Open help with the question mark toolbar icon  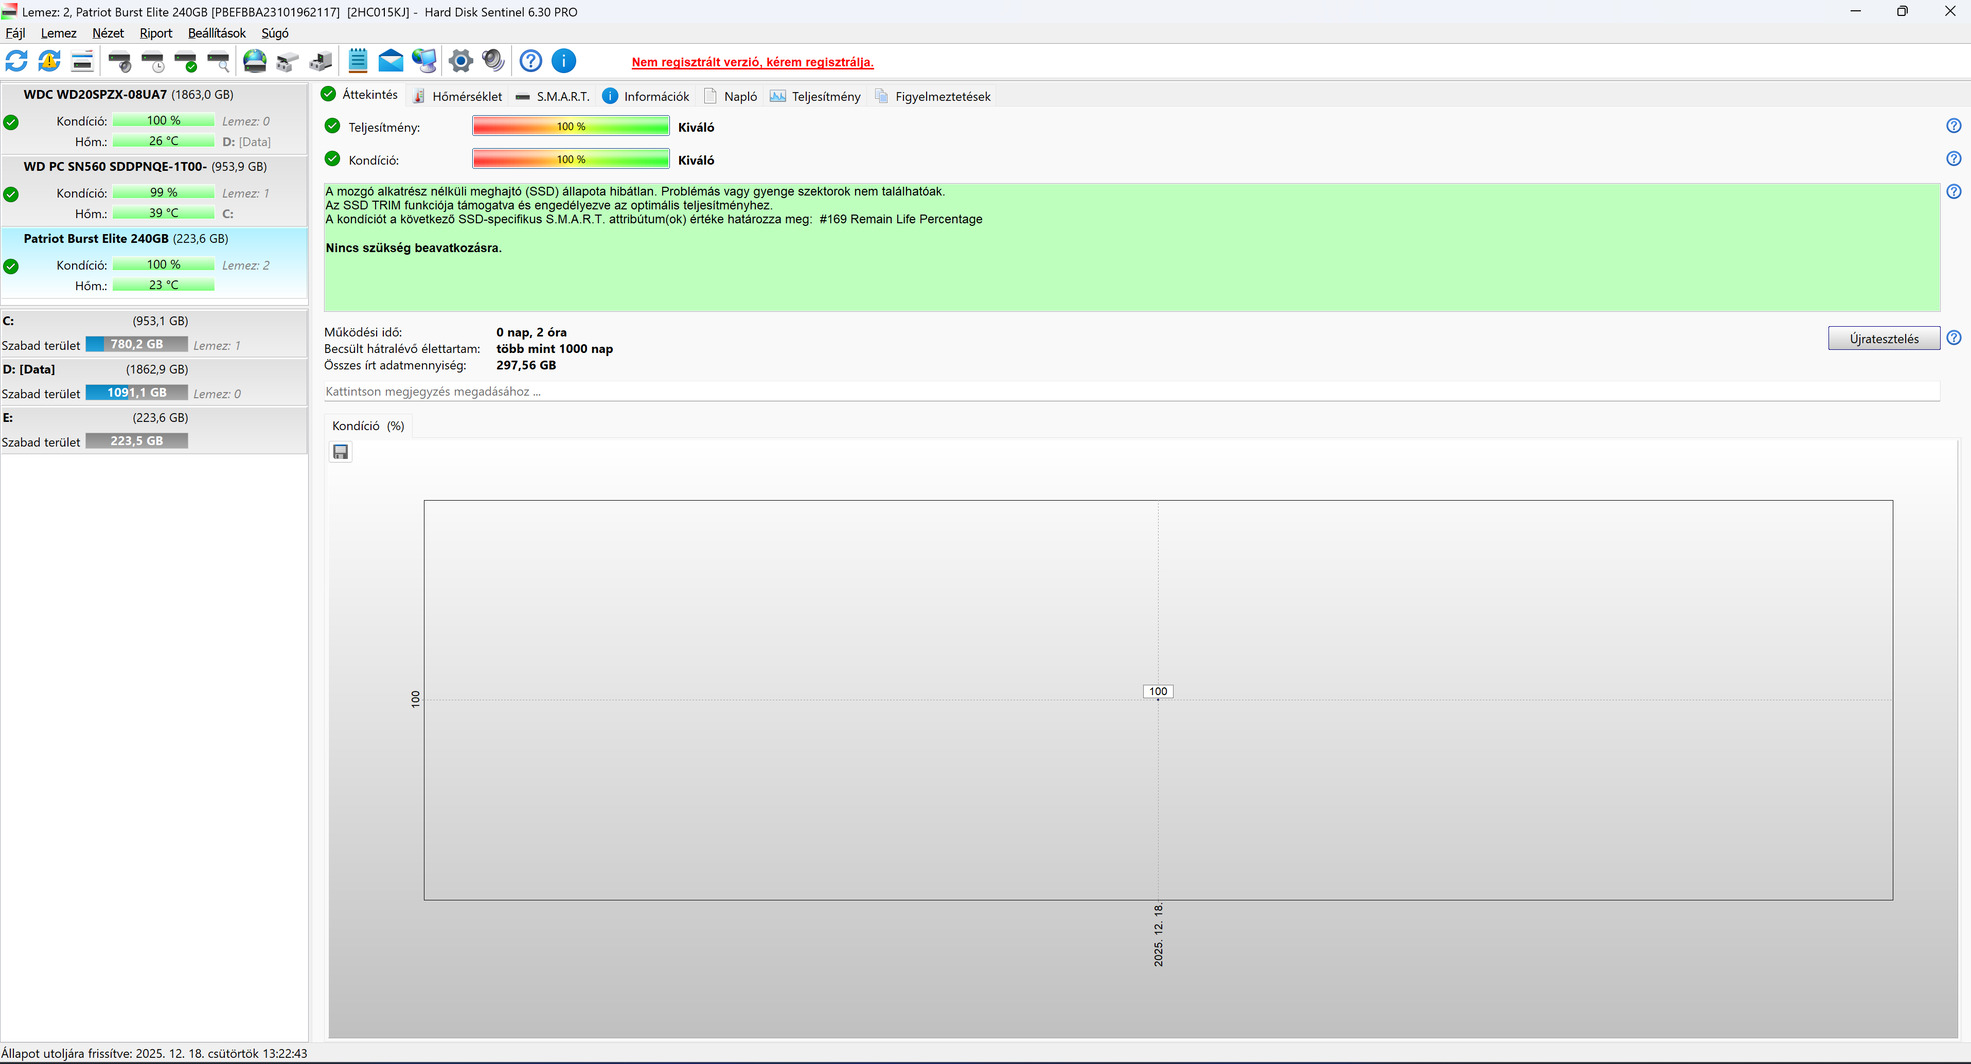point(531,61)
